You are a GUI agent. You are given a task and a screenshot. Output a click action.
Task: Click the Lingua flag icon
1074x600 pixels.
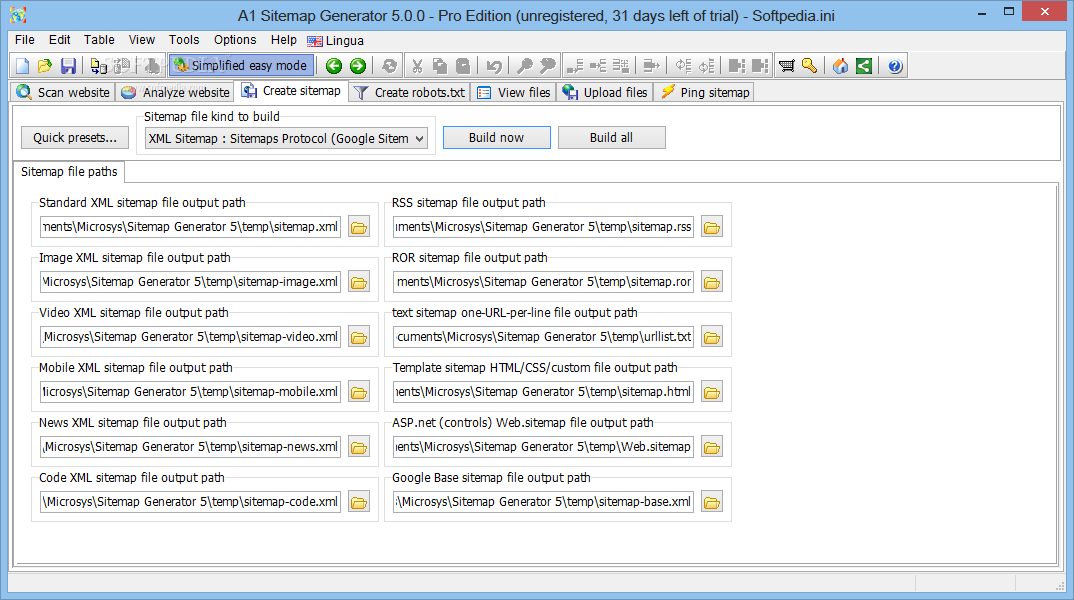coord(314,41)
